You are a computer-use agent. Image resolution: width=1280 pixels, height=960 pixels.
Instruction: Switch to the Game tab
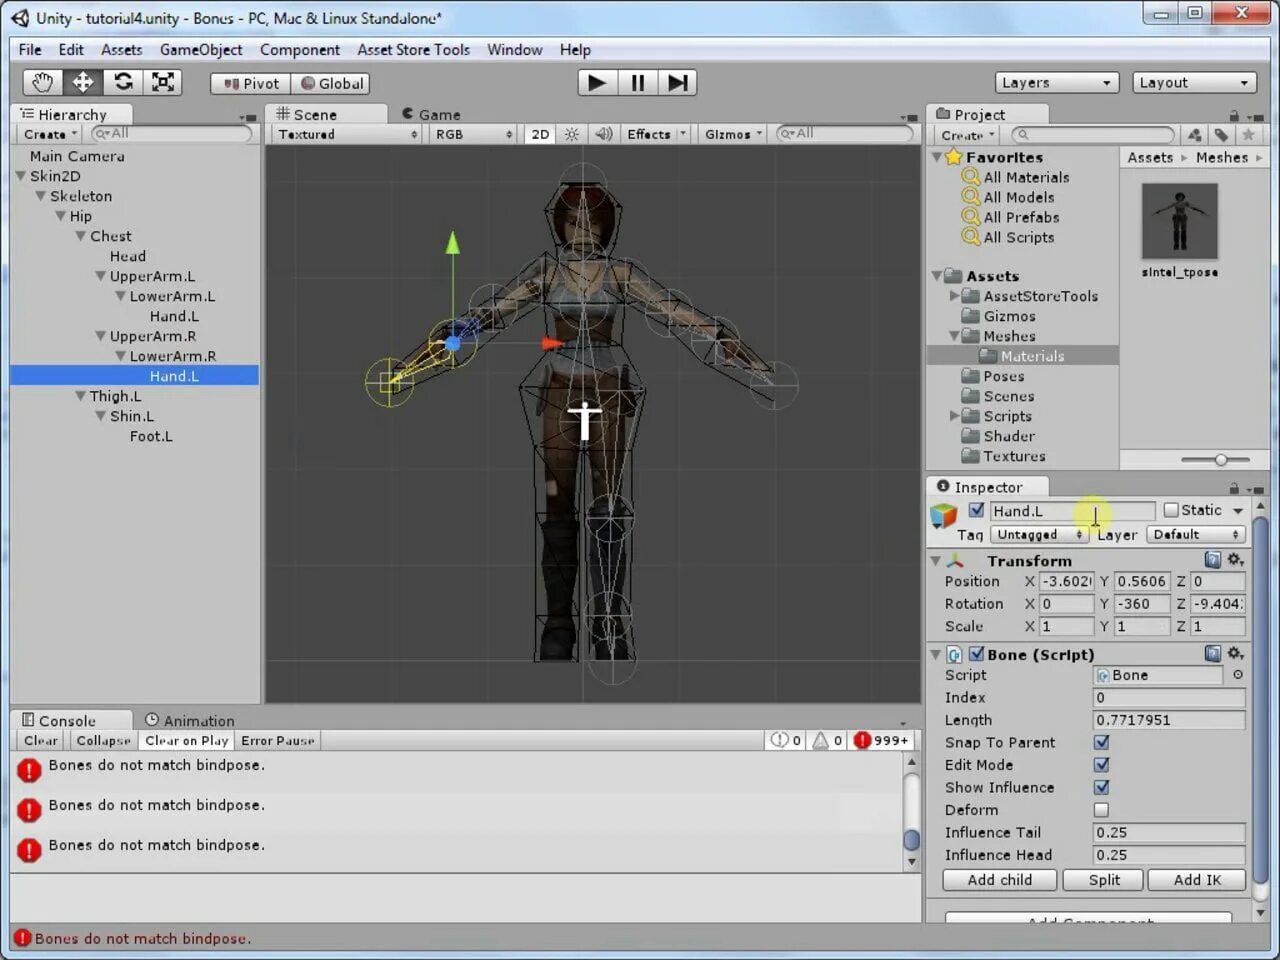437,113
